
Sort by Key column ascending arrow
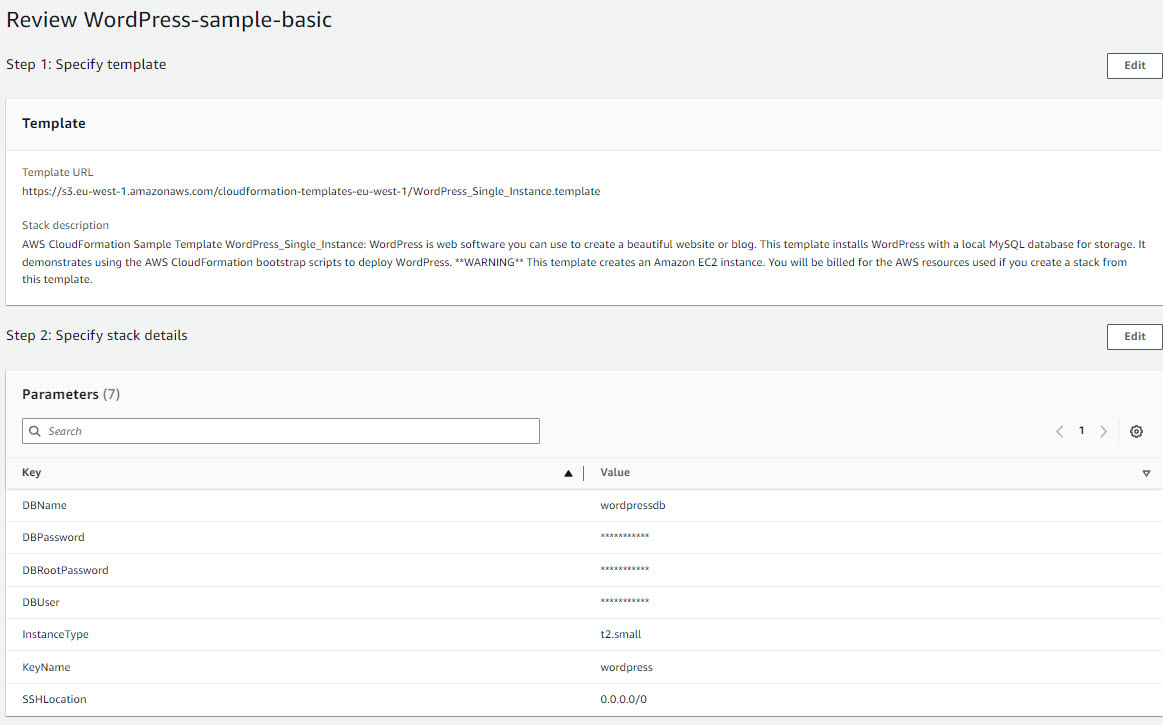(568, 473)
